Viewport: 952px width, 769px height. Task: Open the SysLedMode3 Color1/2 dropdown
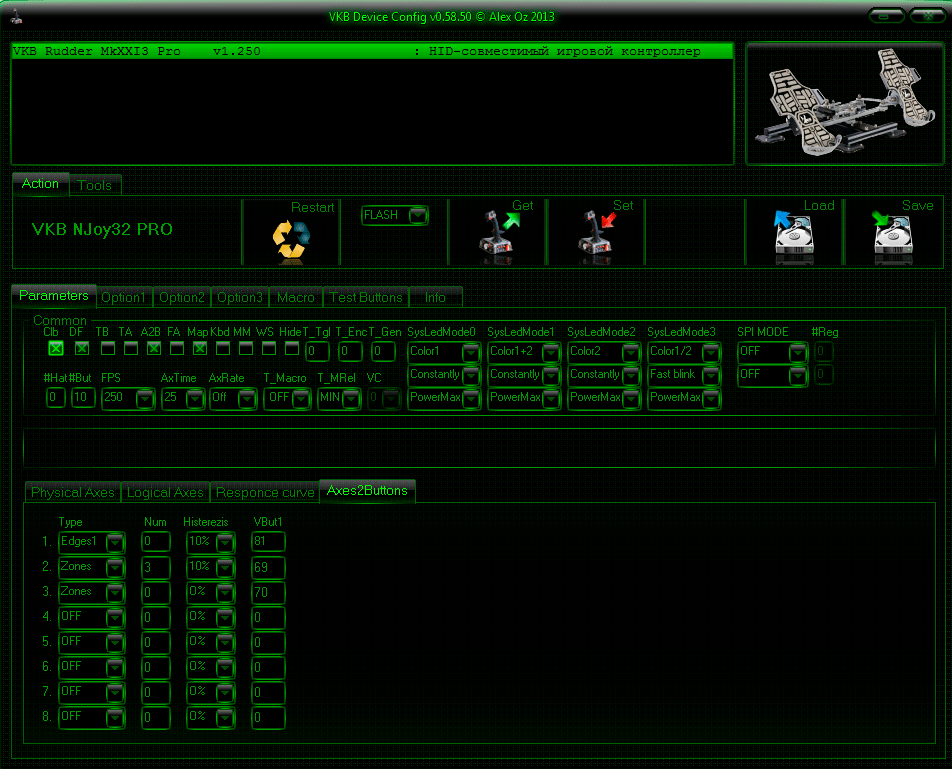pos(684,352)
